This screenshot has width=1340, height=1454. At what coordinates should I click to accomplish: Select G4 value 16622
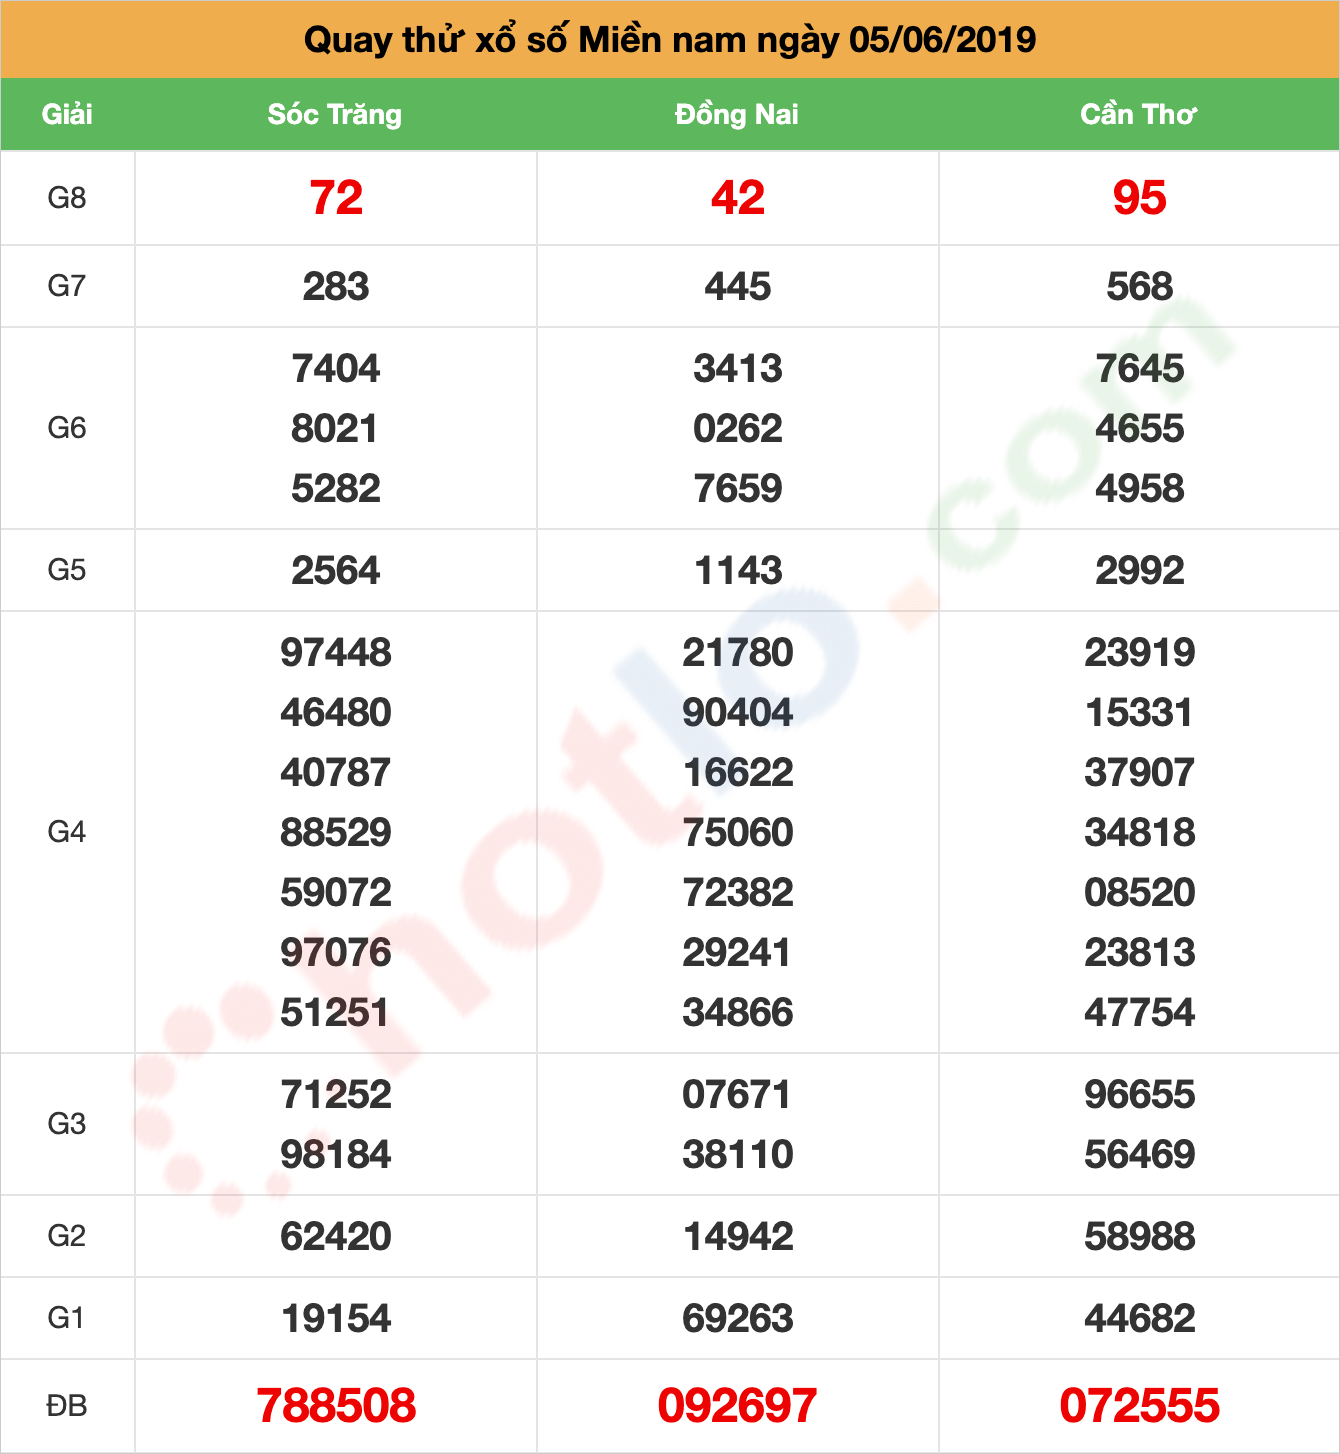(738, 773)
